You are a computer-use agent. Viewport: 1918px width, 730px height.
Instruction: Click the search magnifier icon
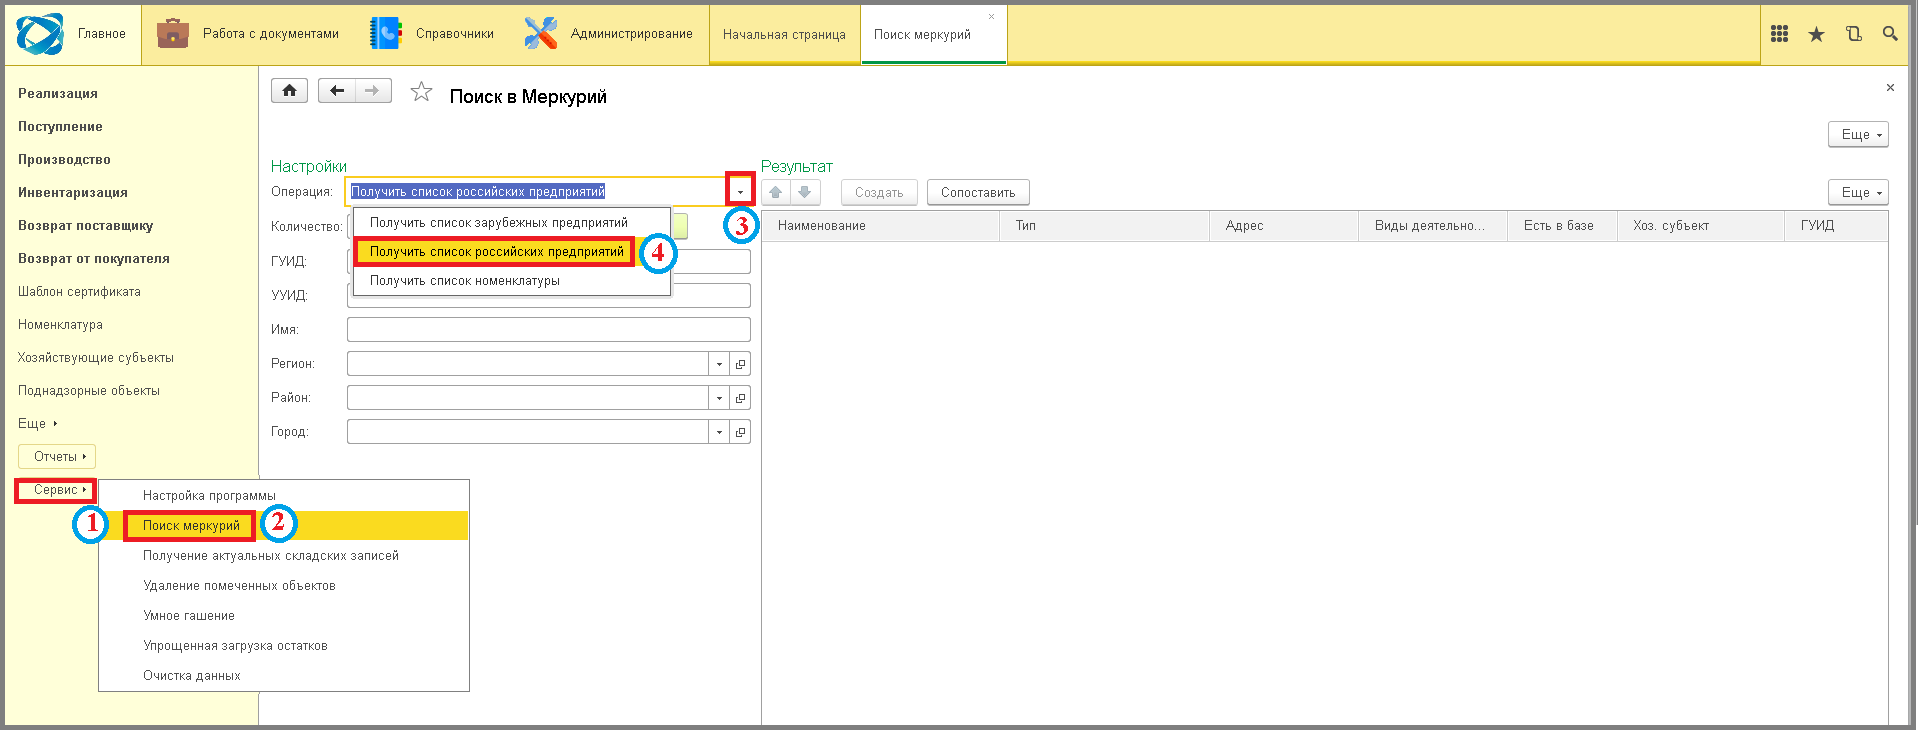coord(1890,34)
